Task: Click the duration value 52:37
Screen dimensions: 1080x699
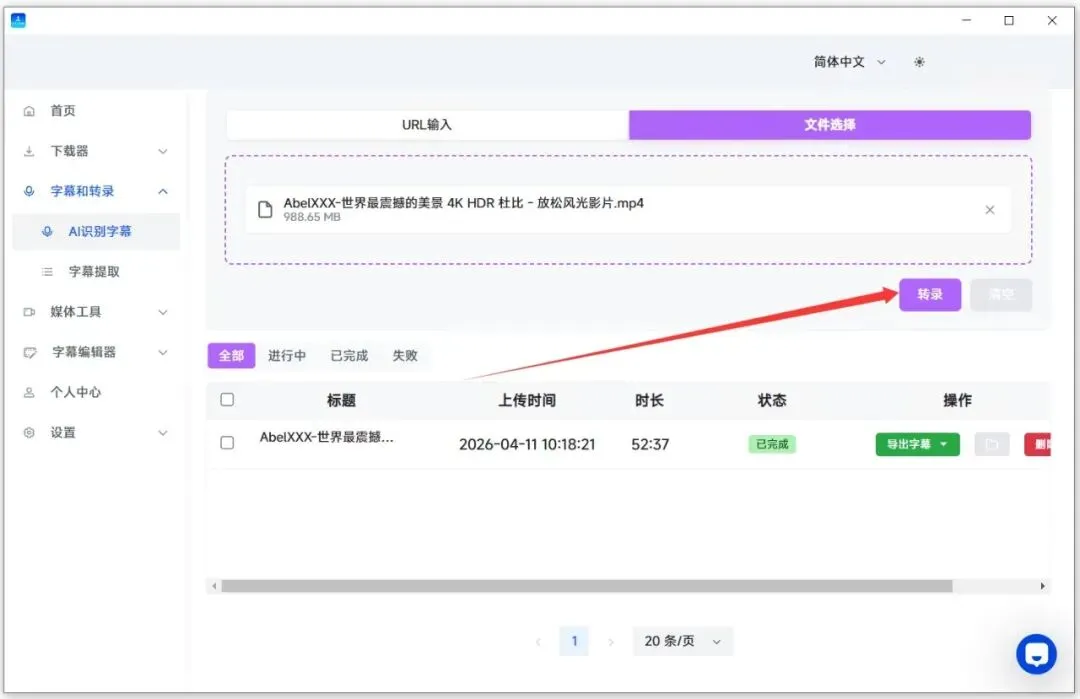Action: point(650,444)
